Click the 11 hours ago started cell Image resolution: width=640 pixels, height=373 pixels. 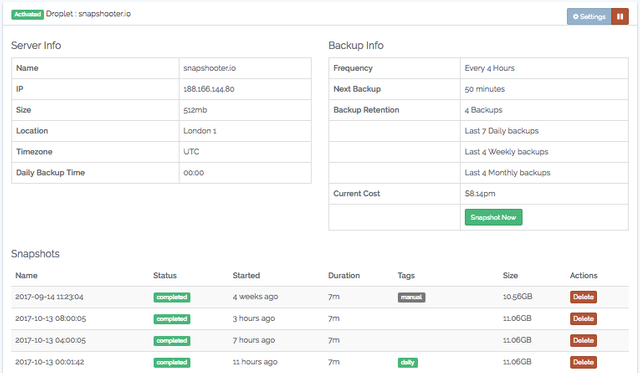(x=255, y=362)
